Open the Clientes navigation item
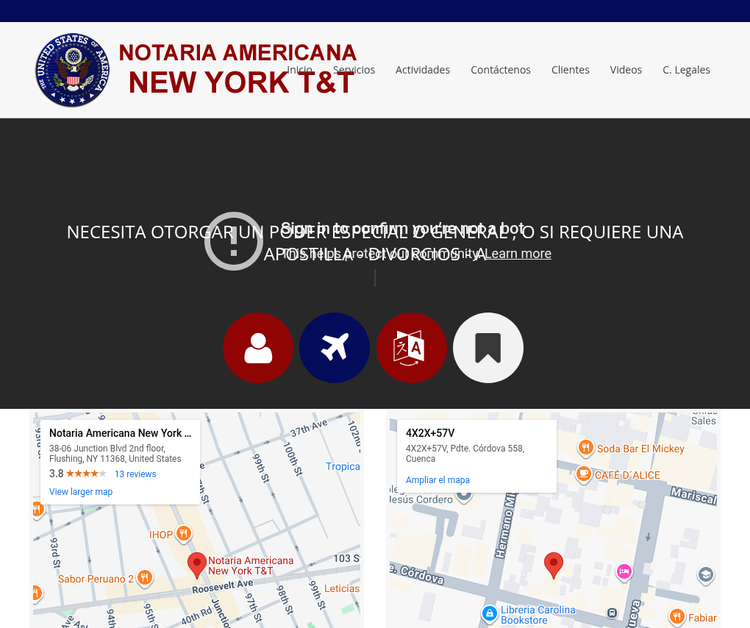Image resolution: width=750 pixels, height=628 pixels. point(570,70)
